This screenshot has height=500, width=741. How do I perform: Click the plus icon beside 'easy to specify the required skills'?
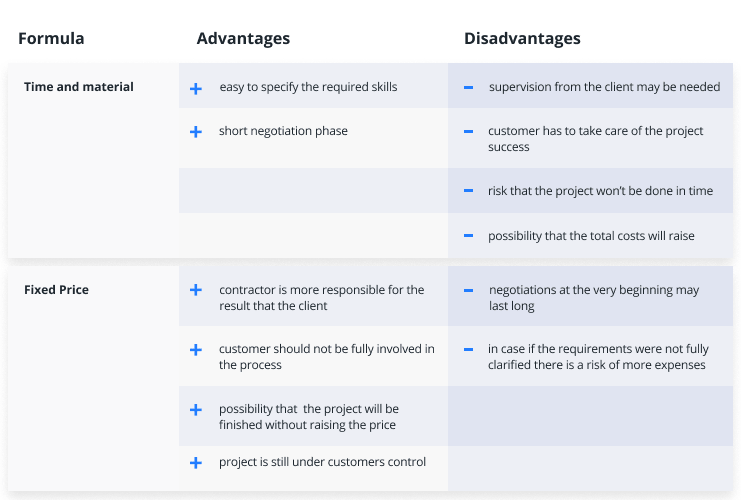(x=196, y=88)
